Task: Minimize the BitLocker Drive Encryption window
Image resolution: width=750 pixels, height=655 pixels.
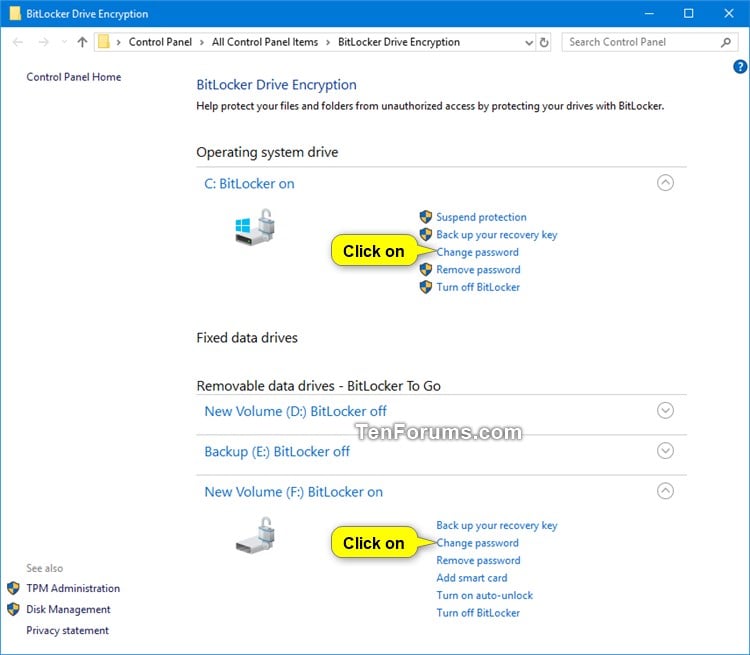Action: (649, 13)
